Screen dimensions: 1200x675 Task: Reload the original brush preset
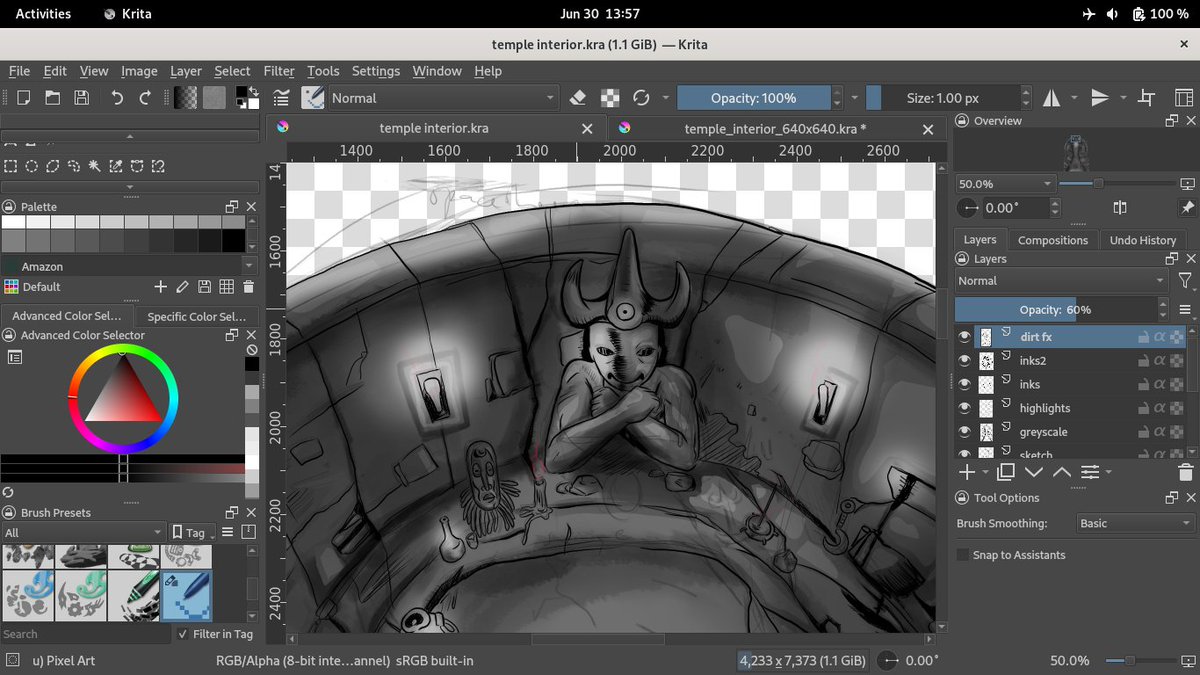click(x=641, y=98)
